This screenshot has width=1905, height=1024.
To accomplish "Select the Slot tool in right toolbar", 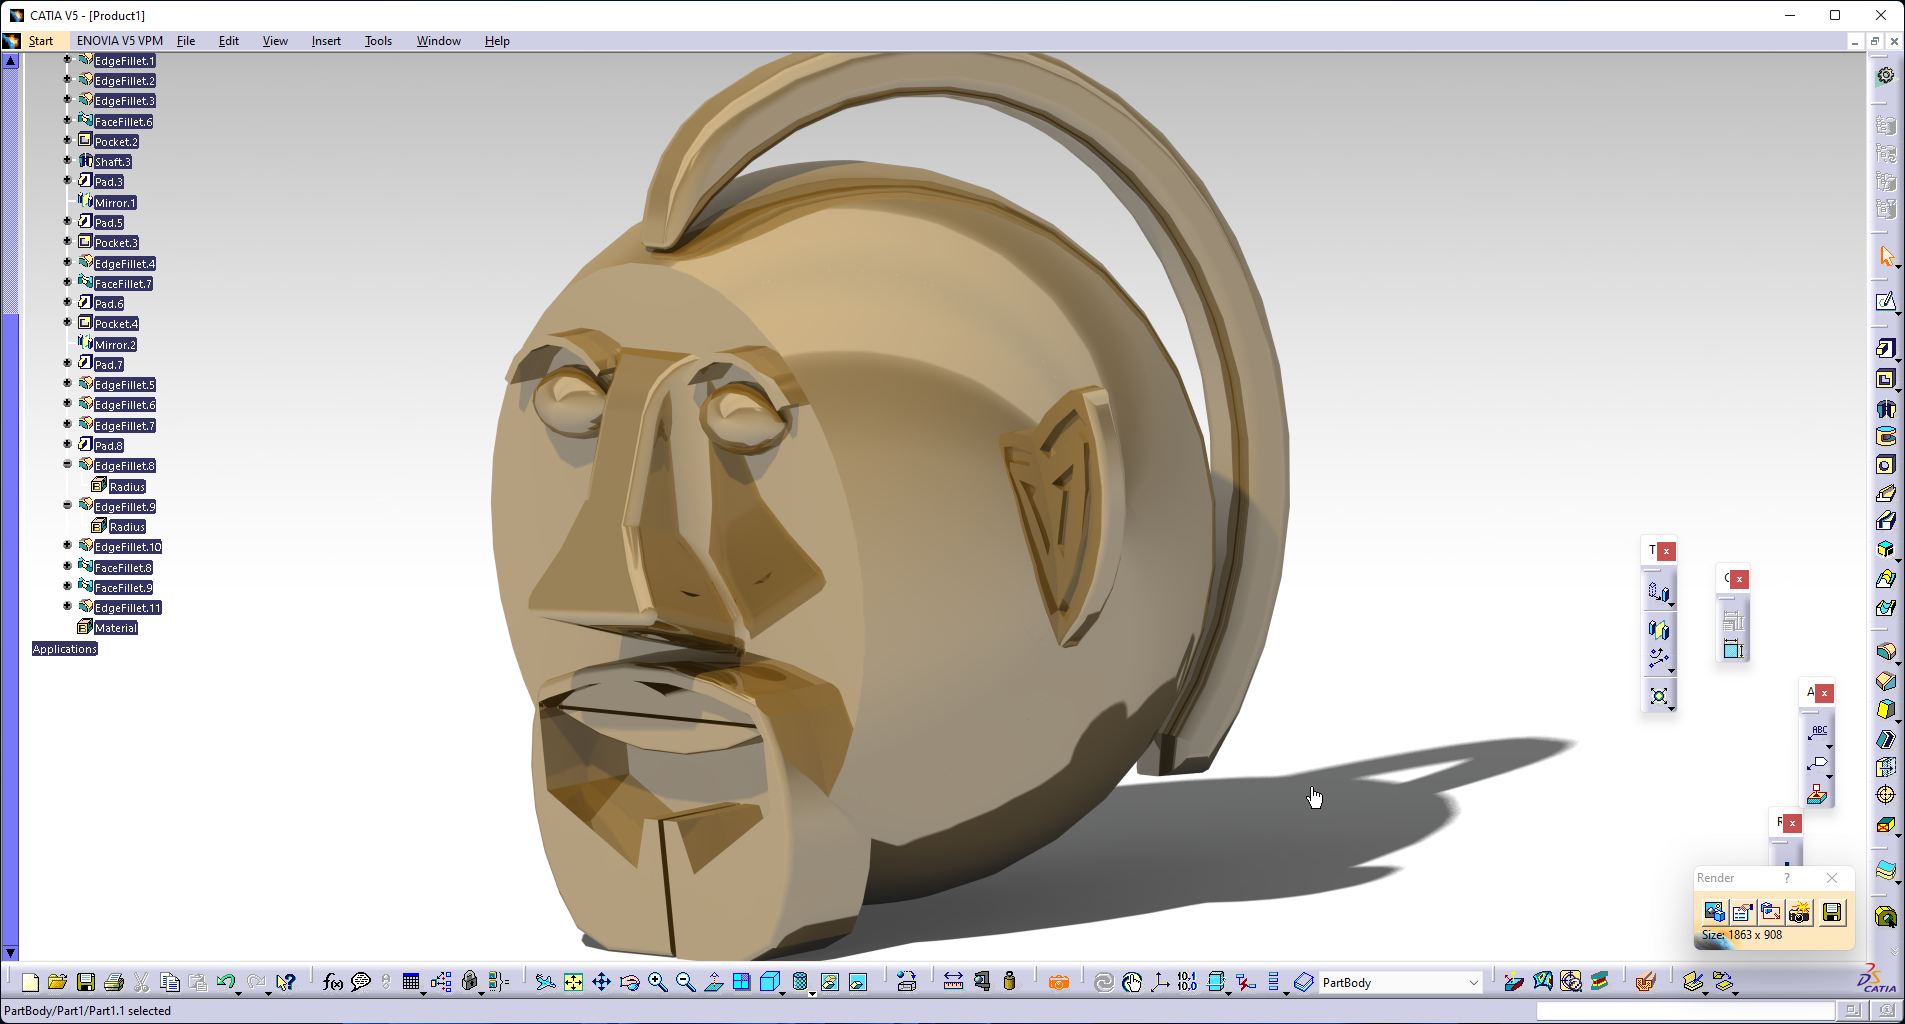I will click(x=1885, y=520).
